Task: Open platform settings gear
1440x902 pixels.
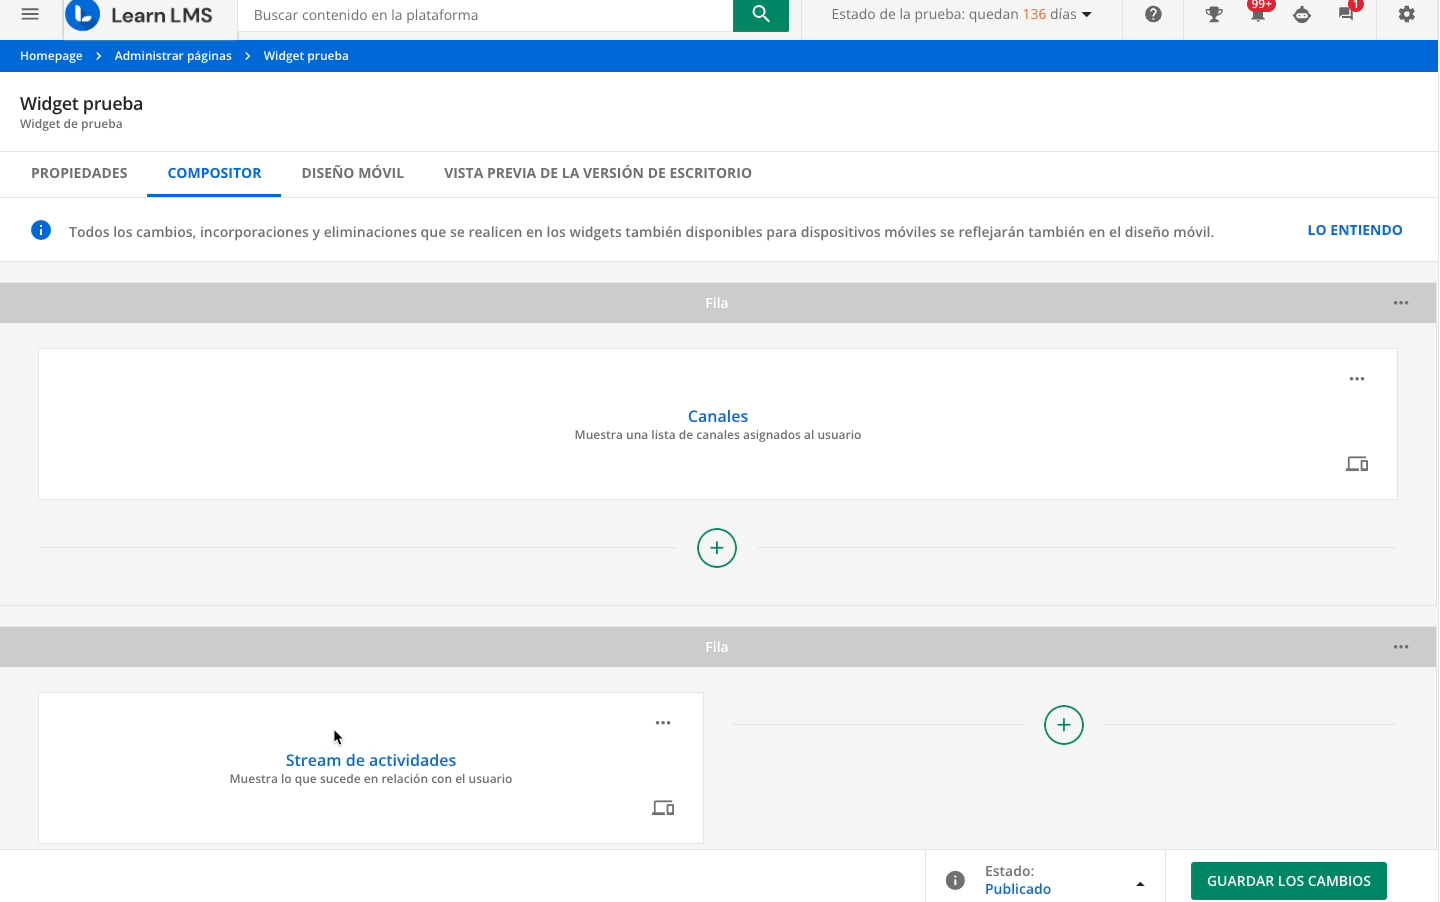Action: 1406,15
